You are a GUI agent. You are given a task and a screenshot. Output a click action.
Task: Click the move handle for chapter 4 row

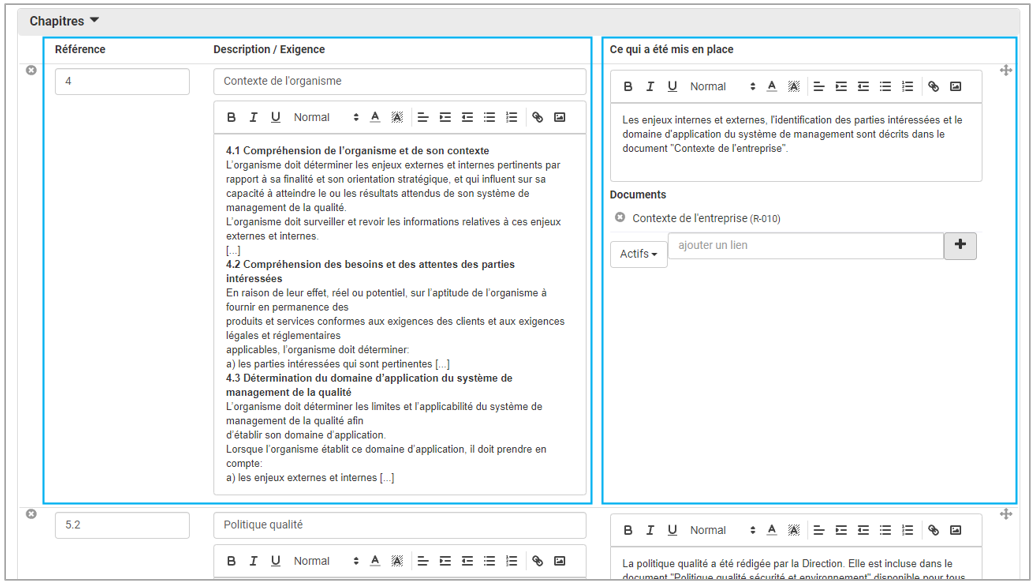click(x=1006, y=70)
